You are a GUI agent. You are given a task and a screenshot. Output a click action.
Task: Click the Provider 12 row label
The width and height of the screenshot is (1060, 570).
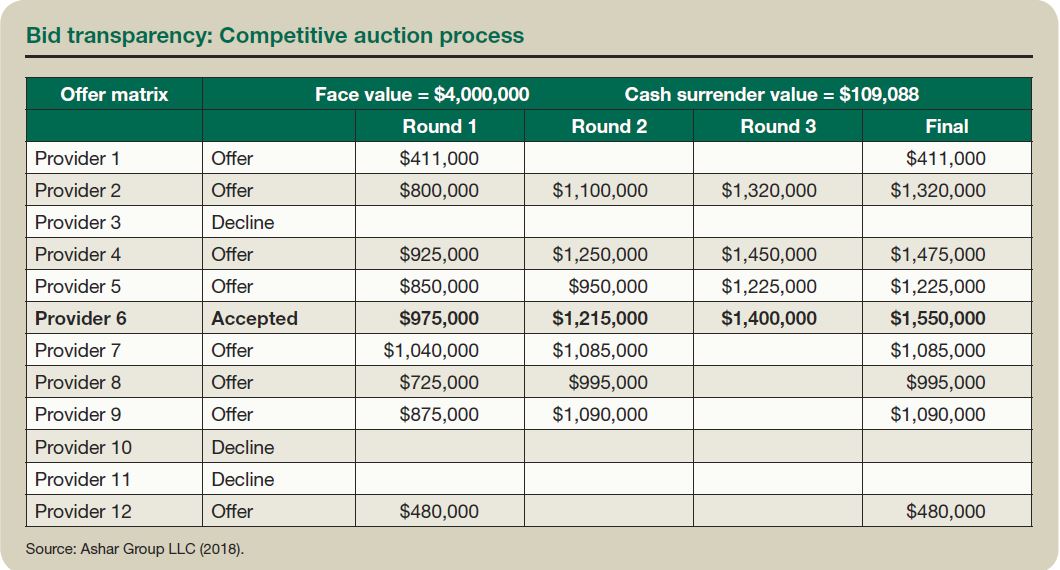click(x=83, y=512)
